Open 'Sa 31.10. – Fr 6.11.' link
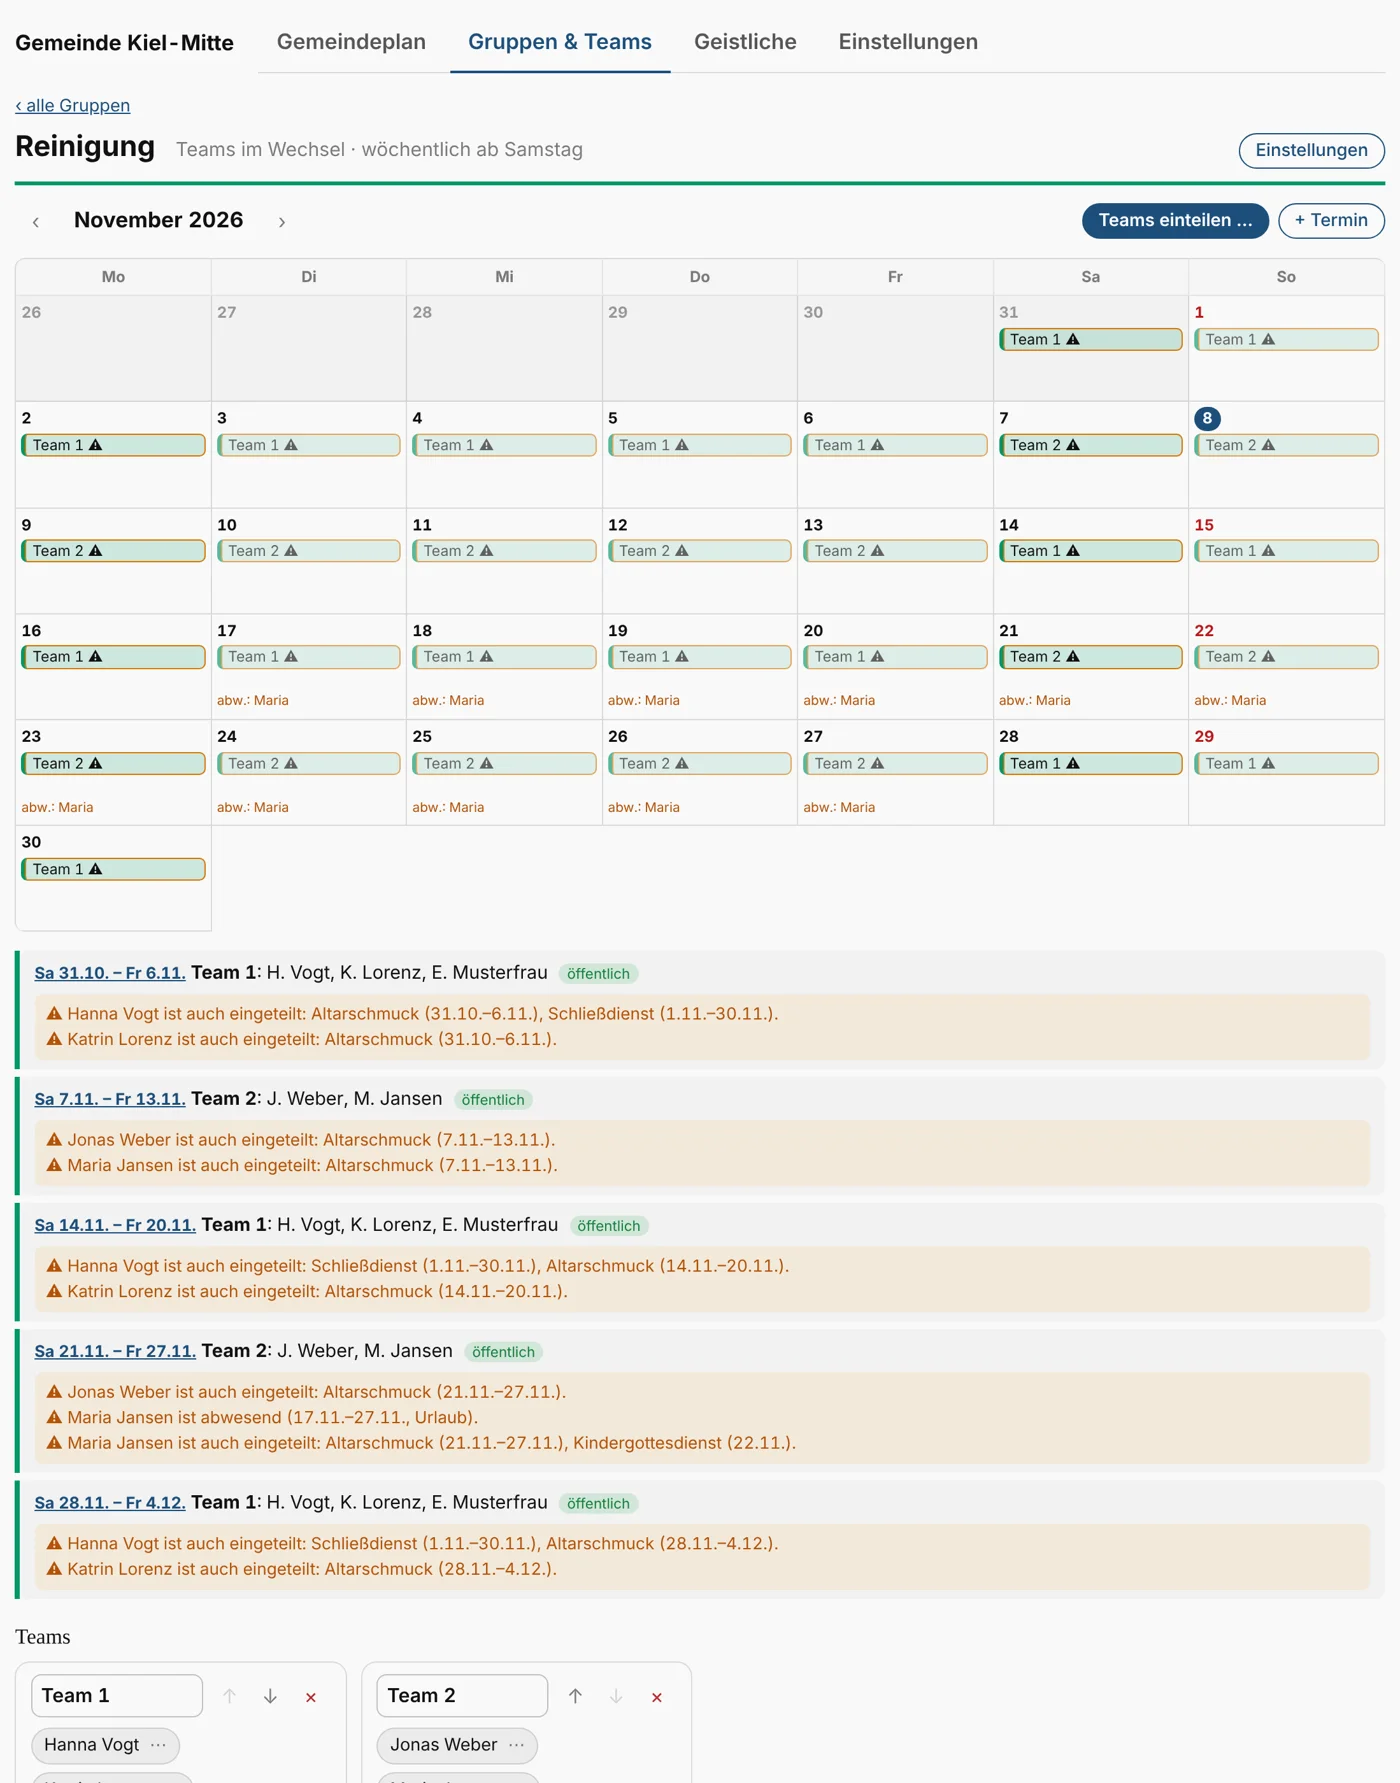The width and height of the screenshot is (1400, 1783). coord(110,974)
